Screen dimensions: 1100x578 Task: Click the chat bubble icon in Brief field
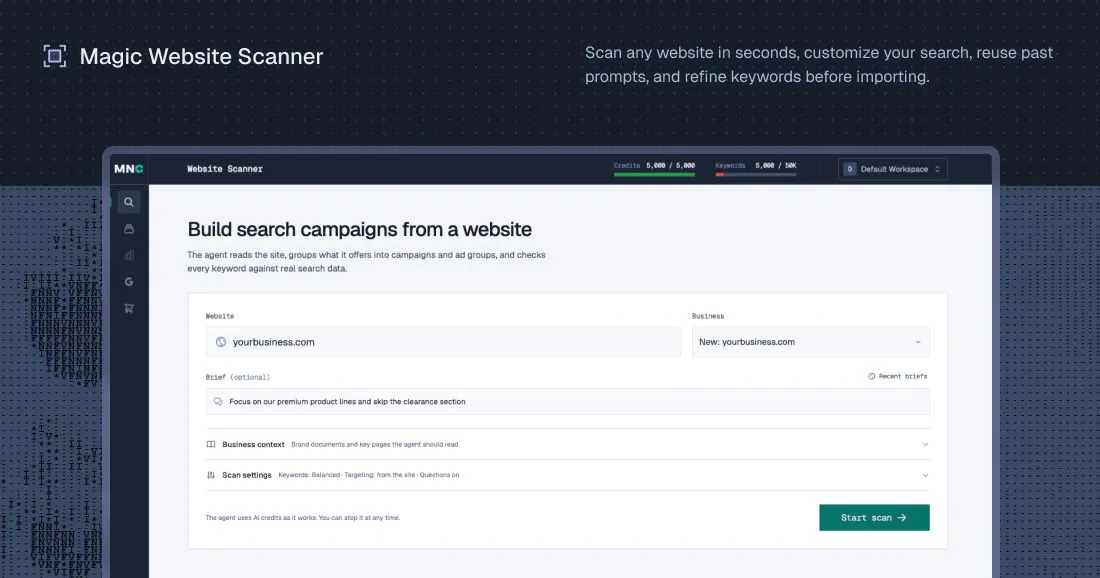[x=218, y=402]
